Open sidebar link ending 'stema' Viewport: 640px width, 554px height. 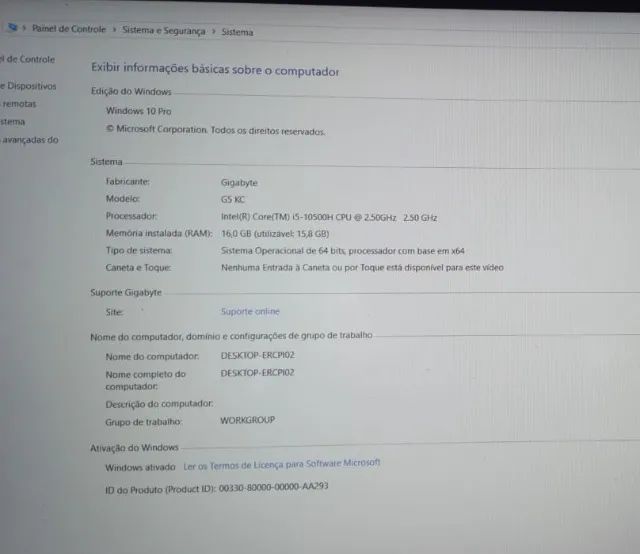(13, 122)
